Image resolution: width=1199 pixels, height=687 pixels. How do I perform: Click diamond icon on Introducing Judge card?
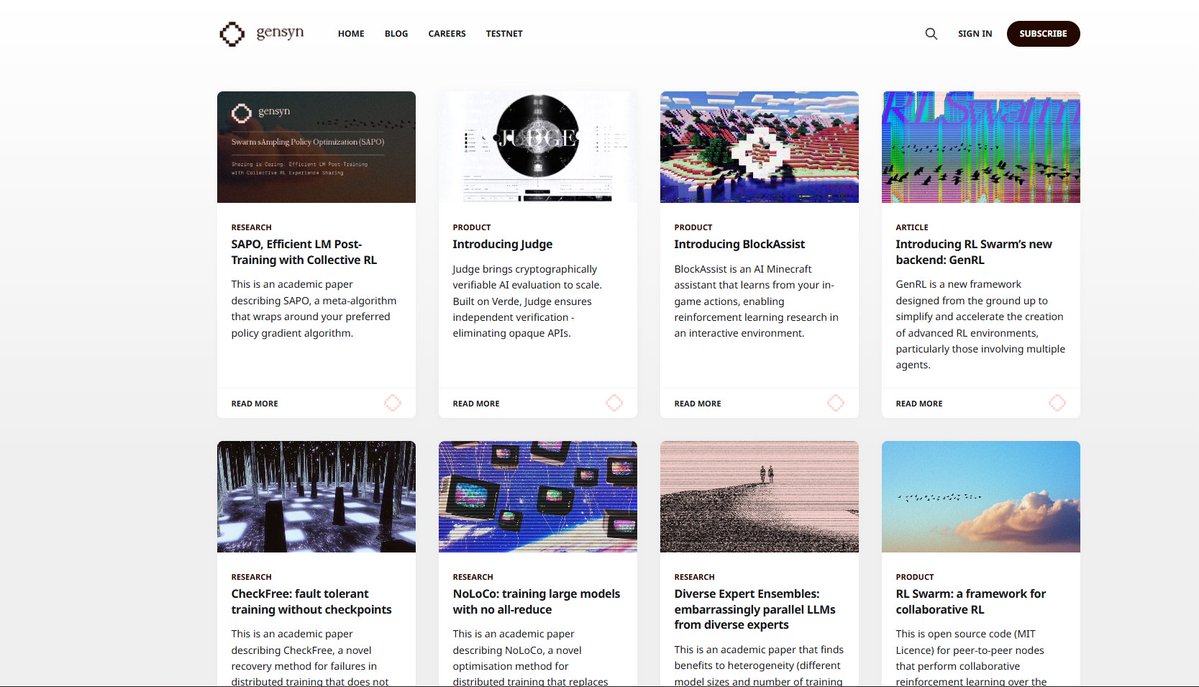(x=614, y=403)
